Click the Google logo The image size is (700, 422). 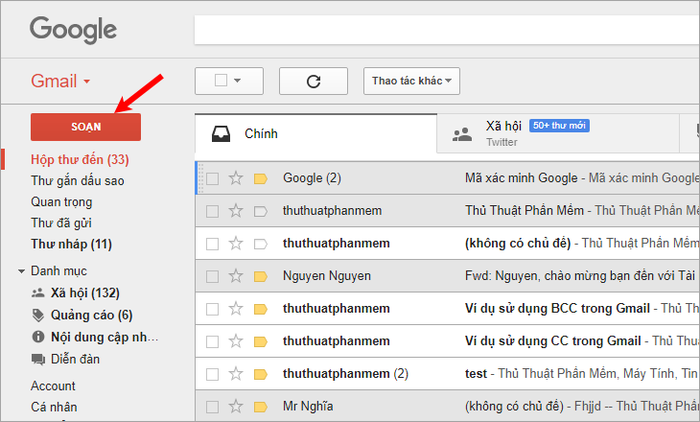point(73,30)
